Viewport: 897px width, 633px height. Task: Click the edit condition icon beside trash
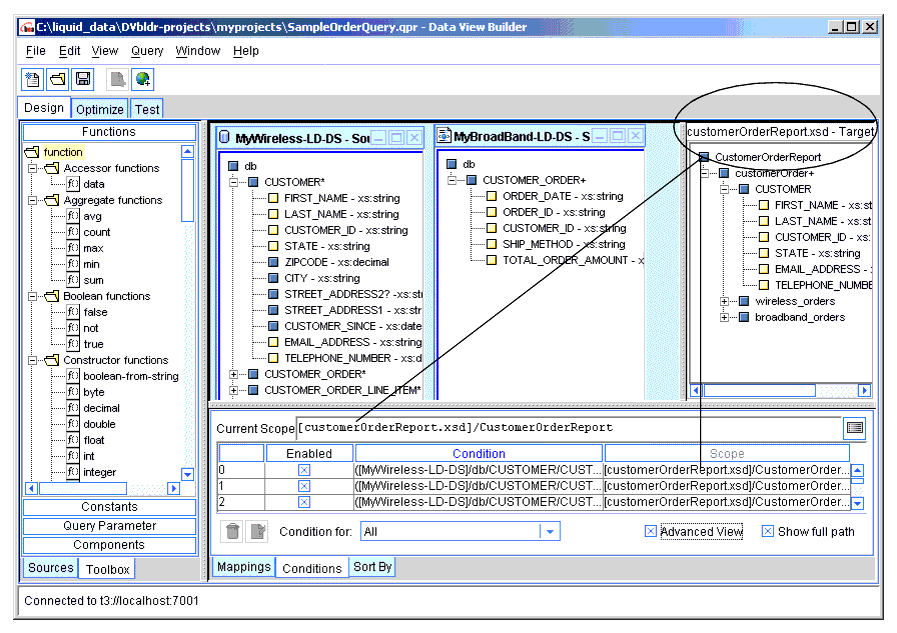point(257,531)
